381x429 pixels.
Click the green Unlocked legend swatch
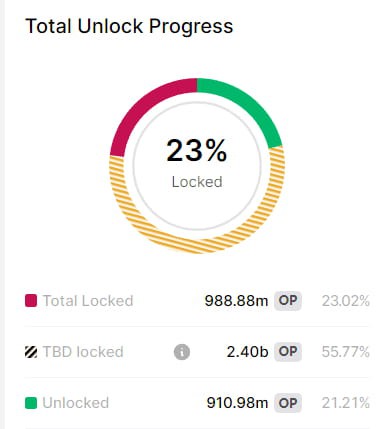pos(31,403)
